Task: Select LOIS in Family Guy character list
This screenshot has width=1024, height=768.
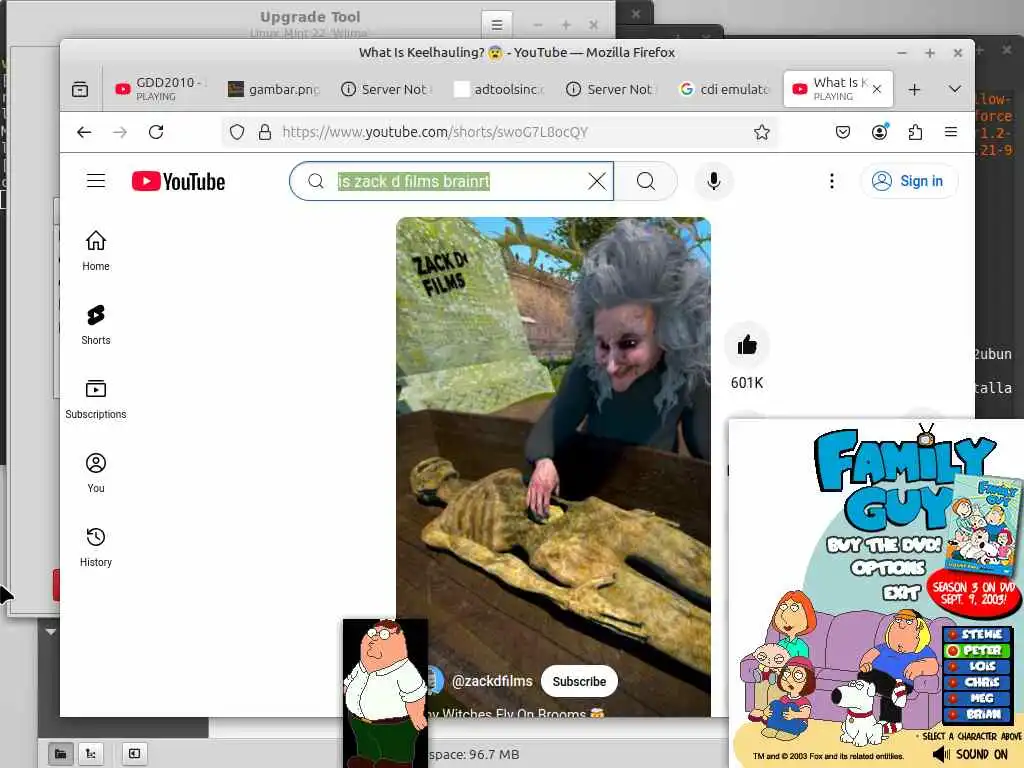Action: (x=977, y=666)
